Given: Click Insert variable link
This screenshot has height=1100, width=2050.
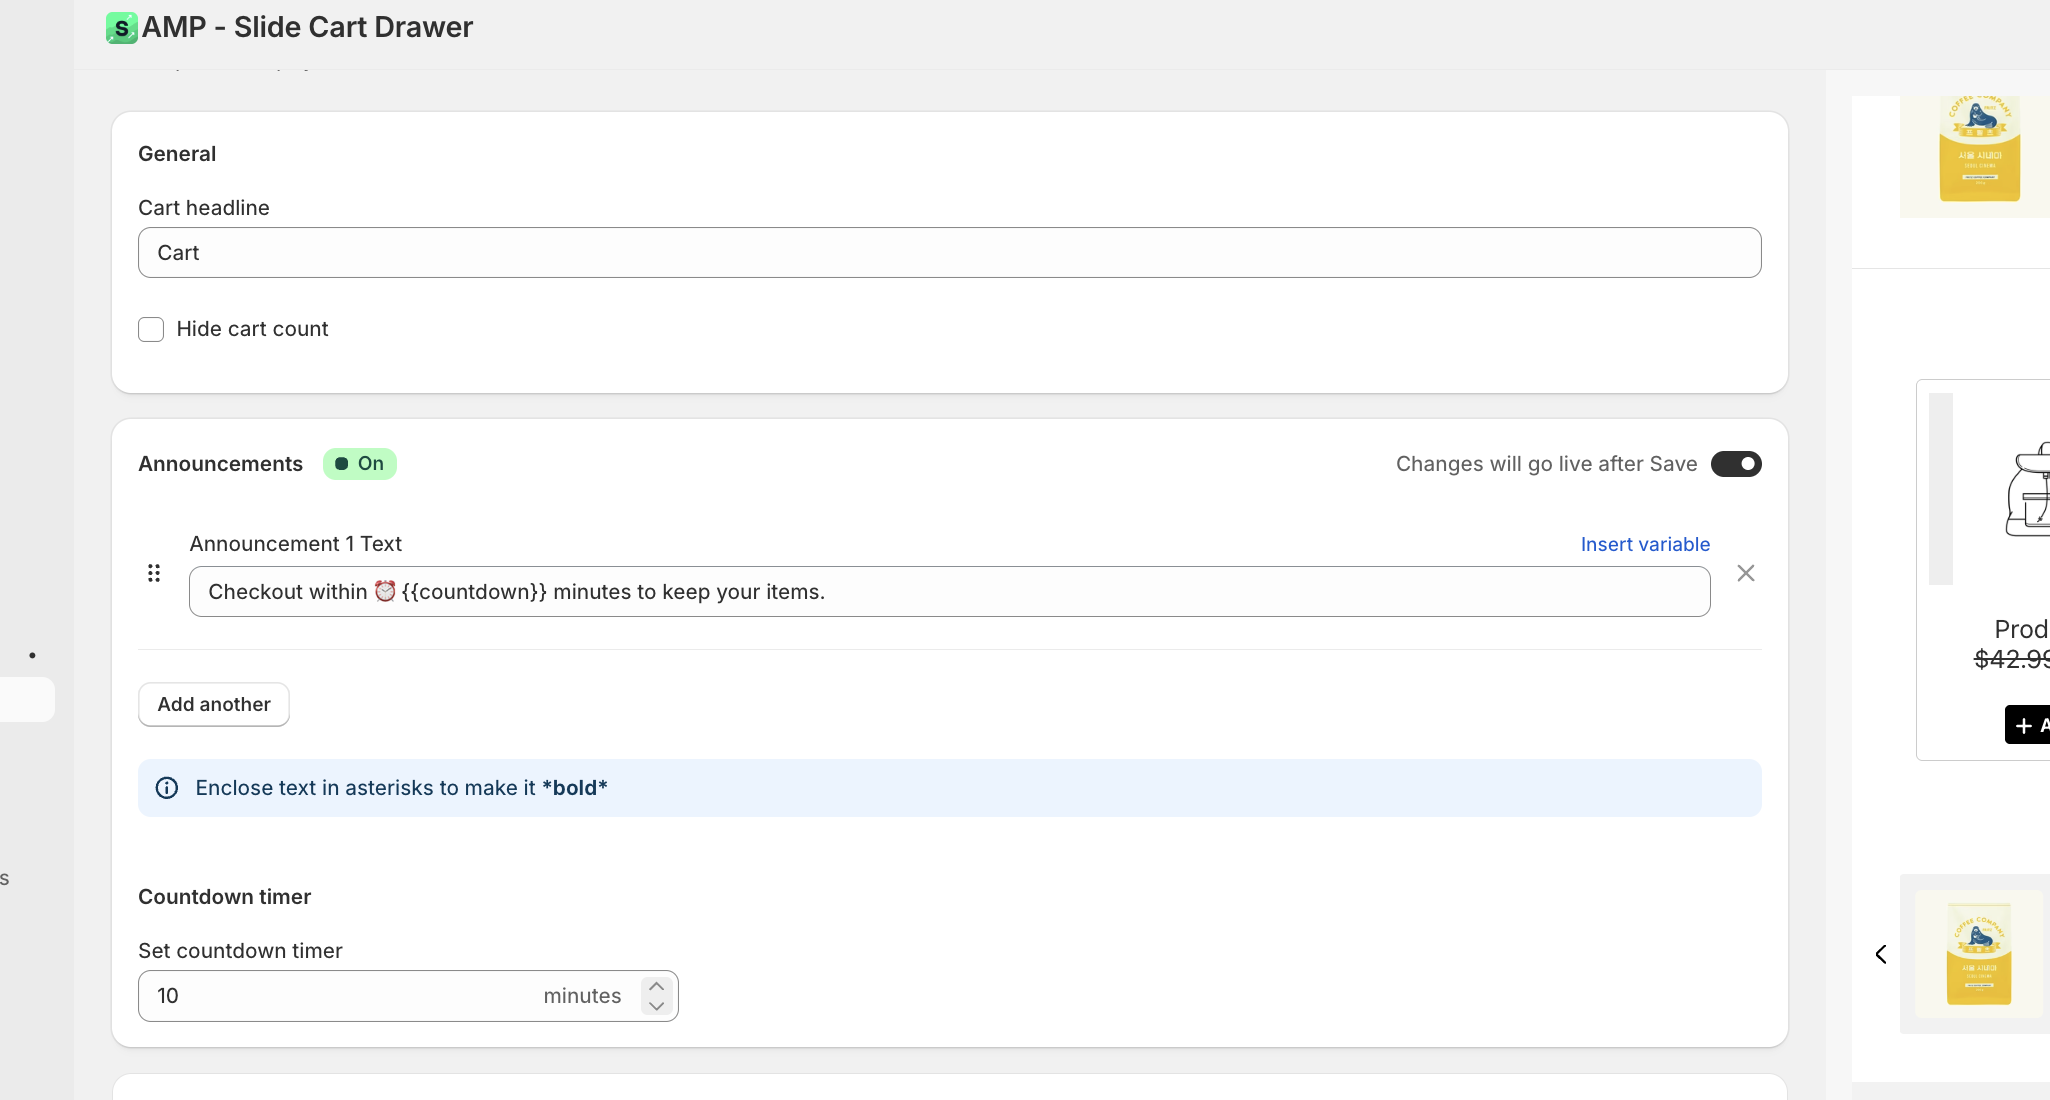Looking at the screenshot, I should coord(1644,544).
